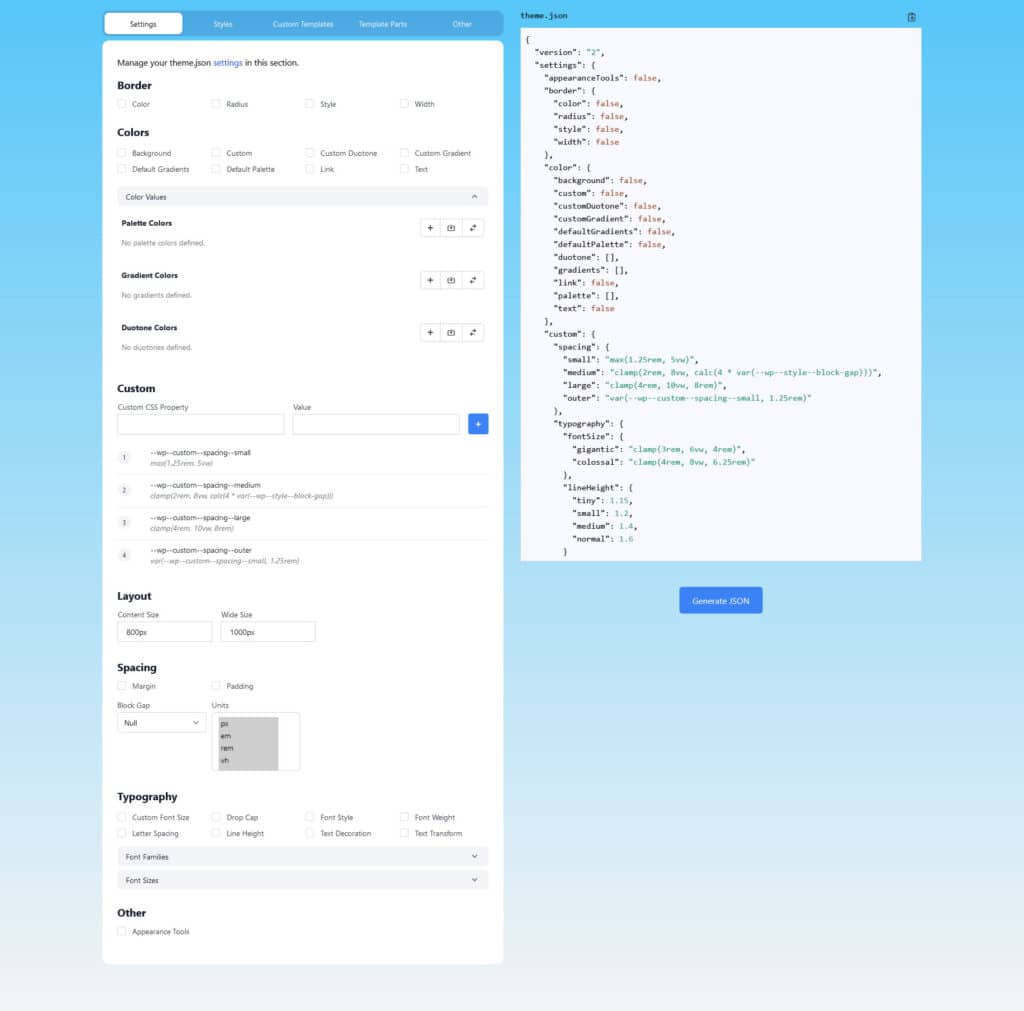This screenshot has width=1024, height=1011.
Task: Toggle the Appearance Tools checkbox
Action: coord(122,931)
